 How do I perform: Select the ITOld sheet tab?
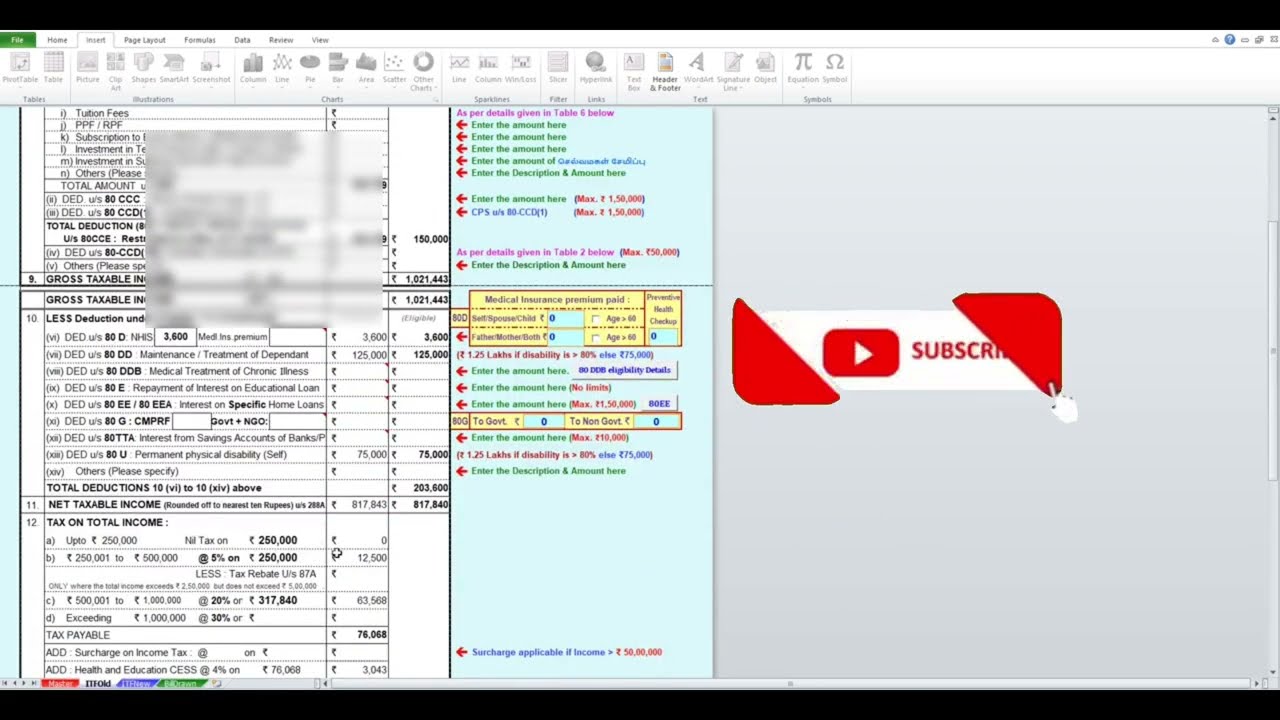point(98,684)
